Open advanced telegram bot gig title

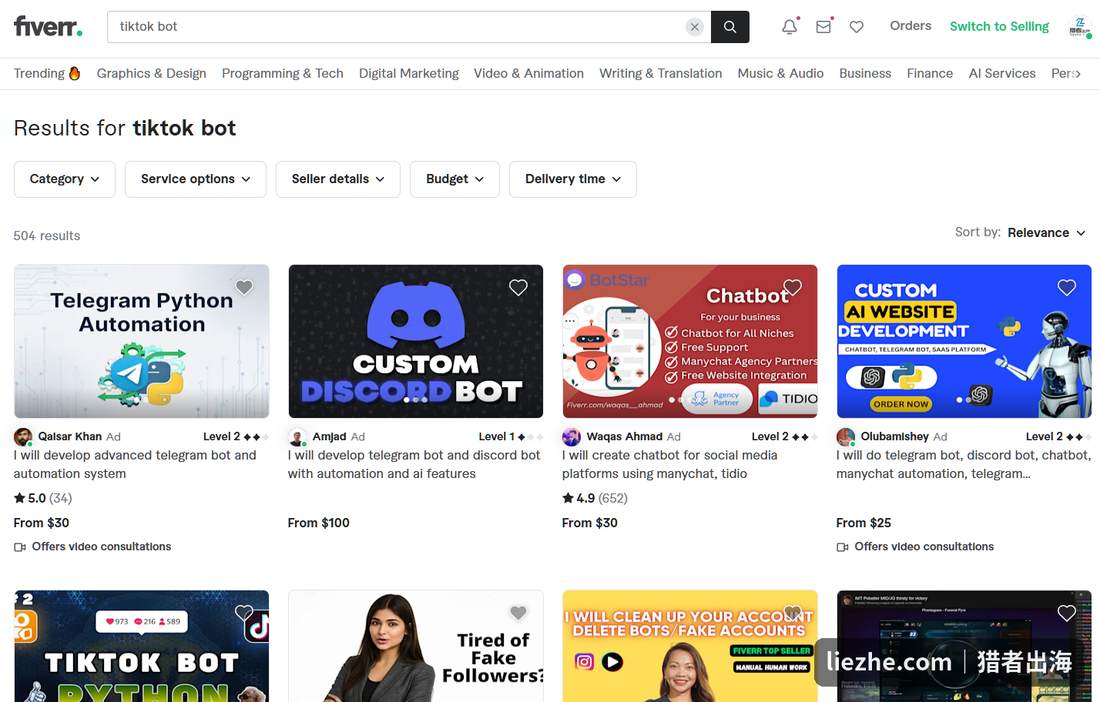(135, 464)
